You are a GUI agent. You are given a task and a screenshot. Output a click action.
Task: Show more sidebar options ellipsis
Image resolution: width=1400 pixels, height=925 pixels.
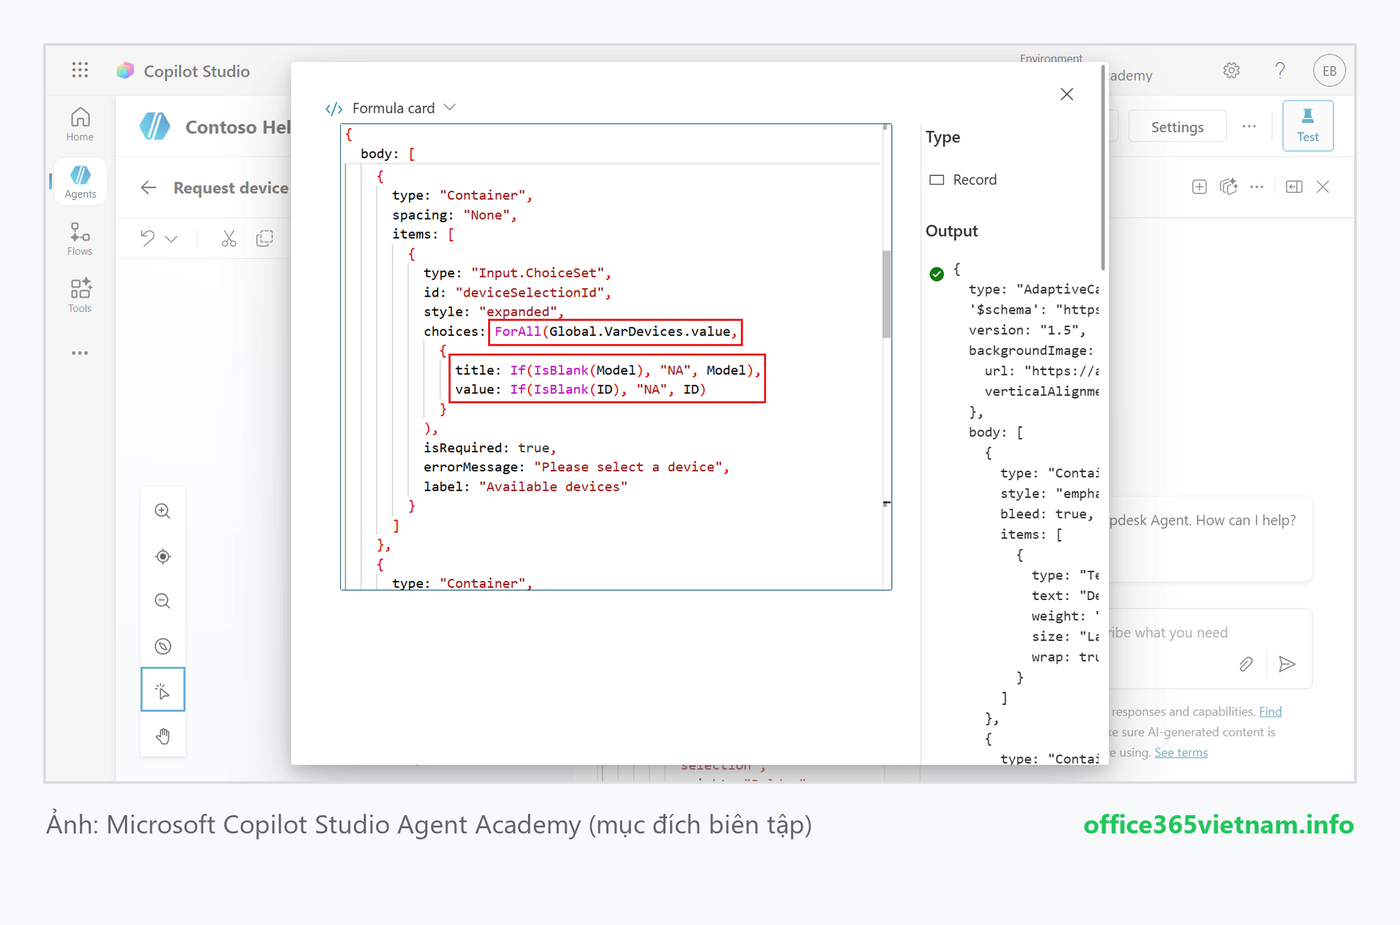click(x=80, y=353)
